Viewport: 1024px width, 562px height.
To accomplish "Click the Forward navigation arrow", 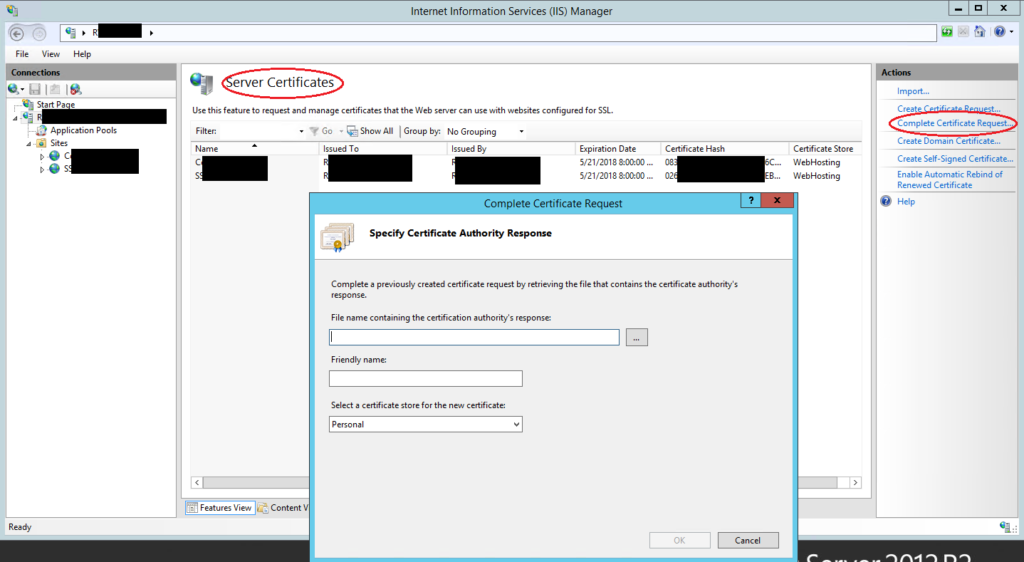I will (39, 33).
